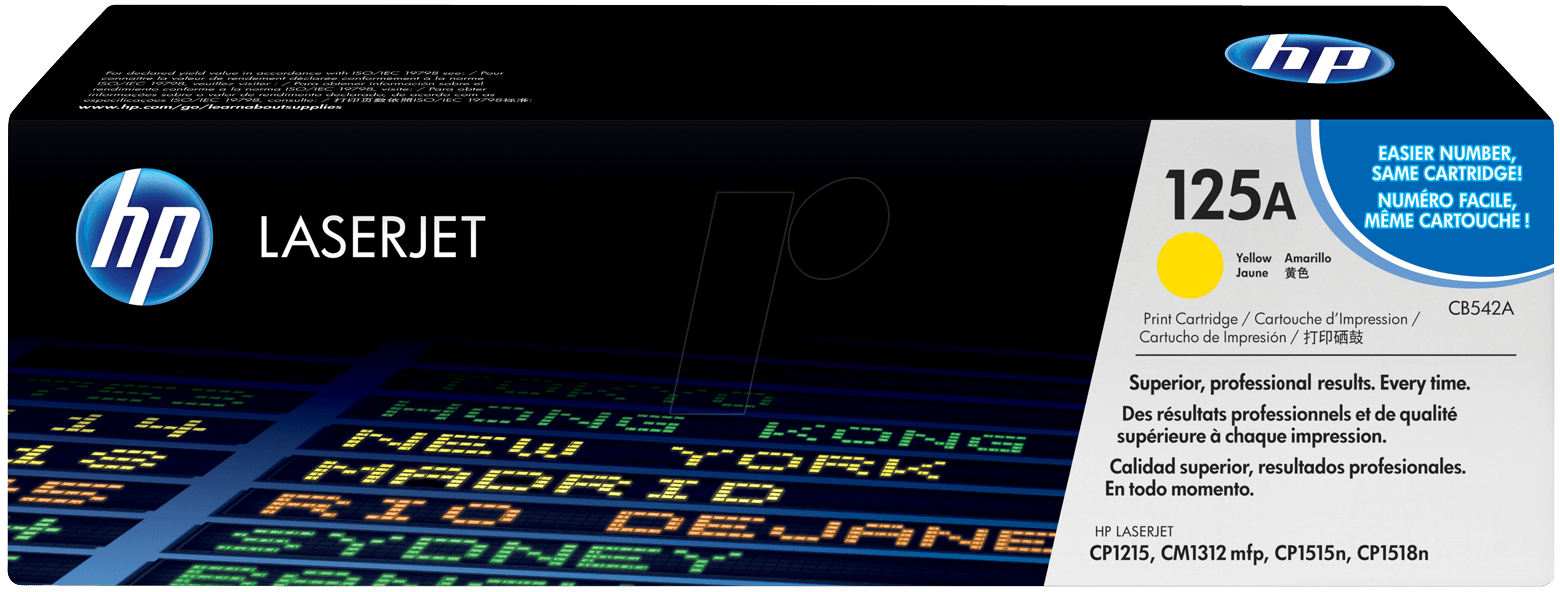Click the 'Superior, professional results' headline

[1298, 383]
